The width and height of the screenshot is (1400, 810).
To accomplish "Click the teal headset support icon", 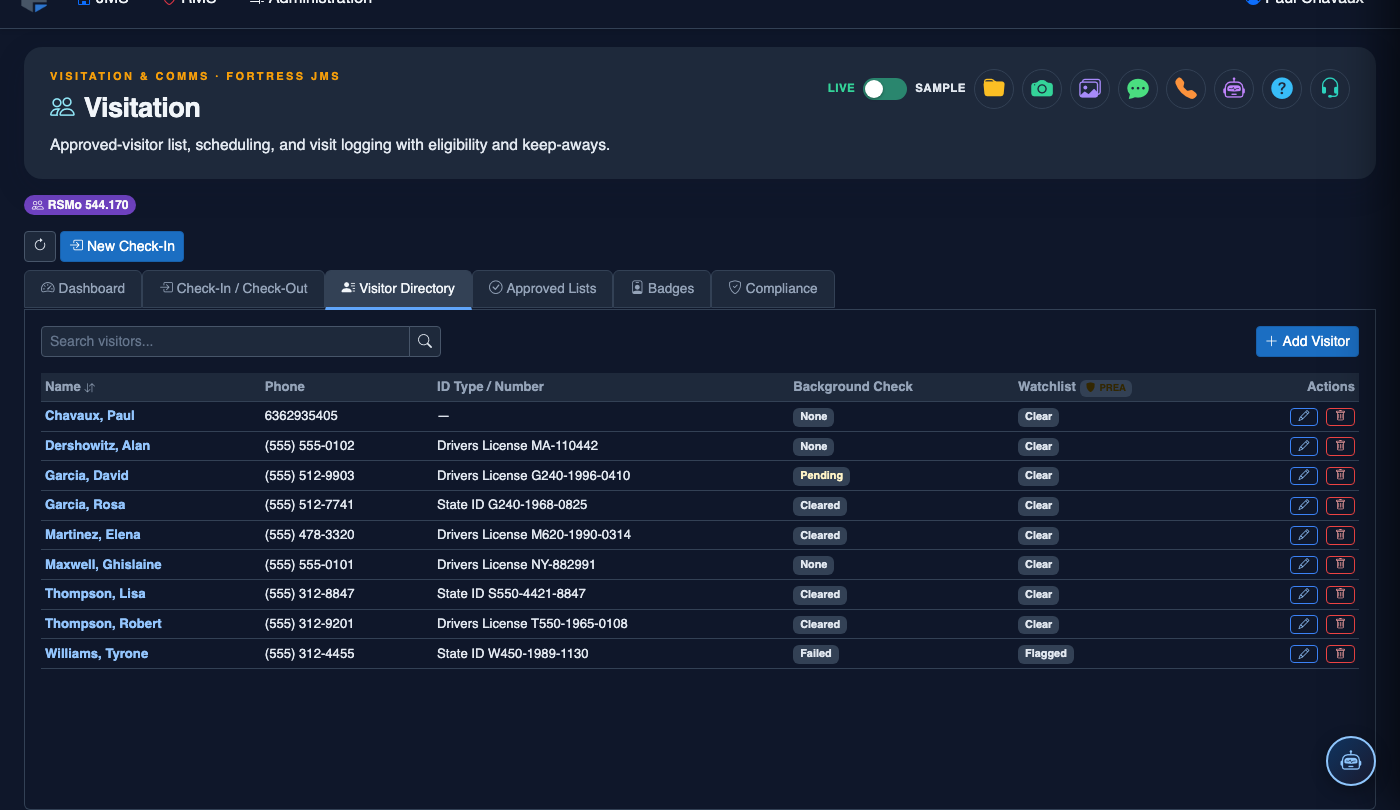I will 1330,88.
